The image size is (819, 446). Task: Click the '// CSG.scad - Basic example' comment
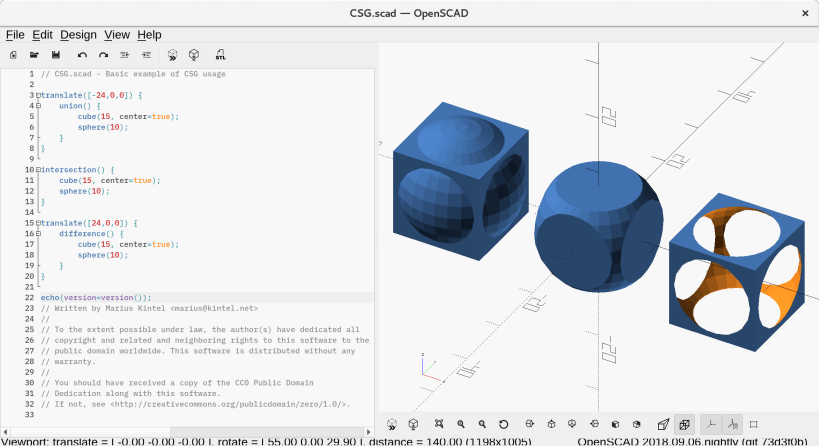coord(133,74)
